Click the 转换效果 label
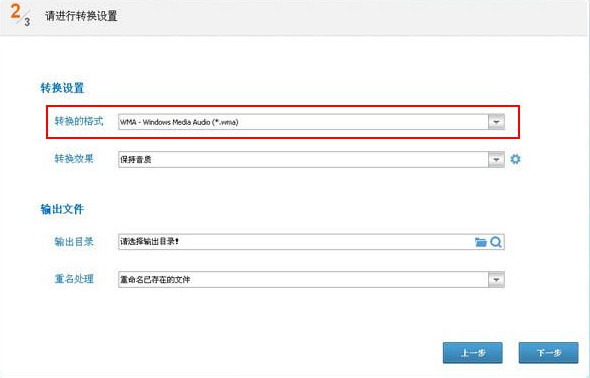Viewport: 590px width, 378px height. click(x=74, y=159)
